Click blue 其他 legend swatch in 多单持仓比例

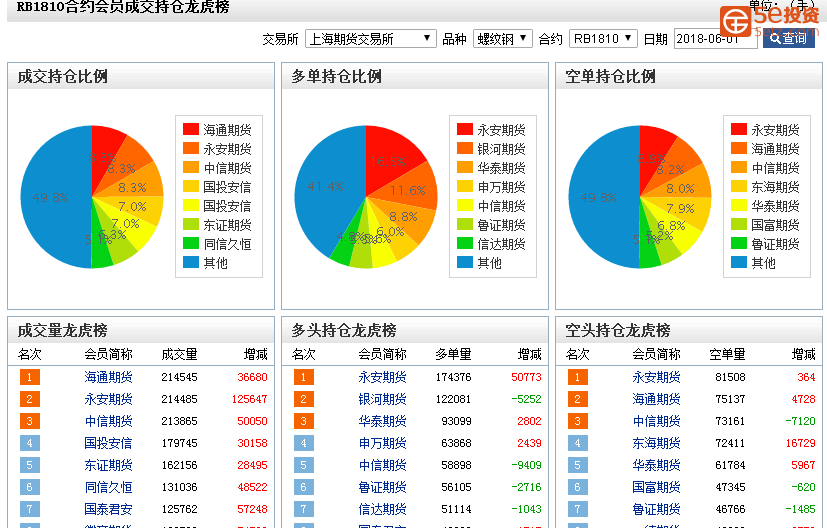465,262
